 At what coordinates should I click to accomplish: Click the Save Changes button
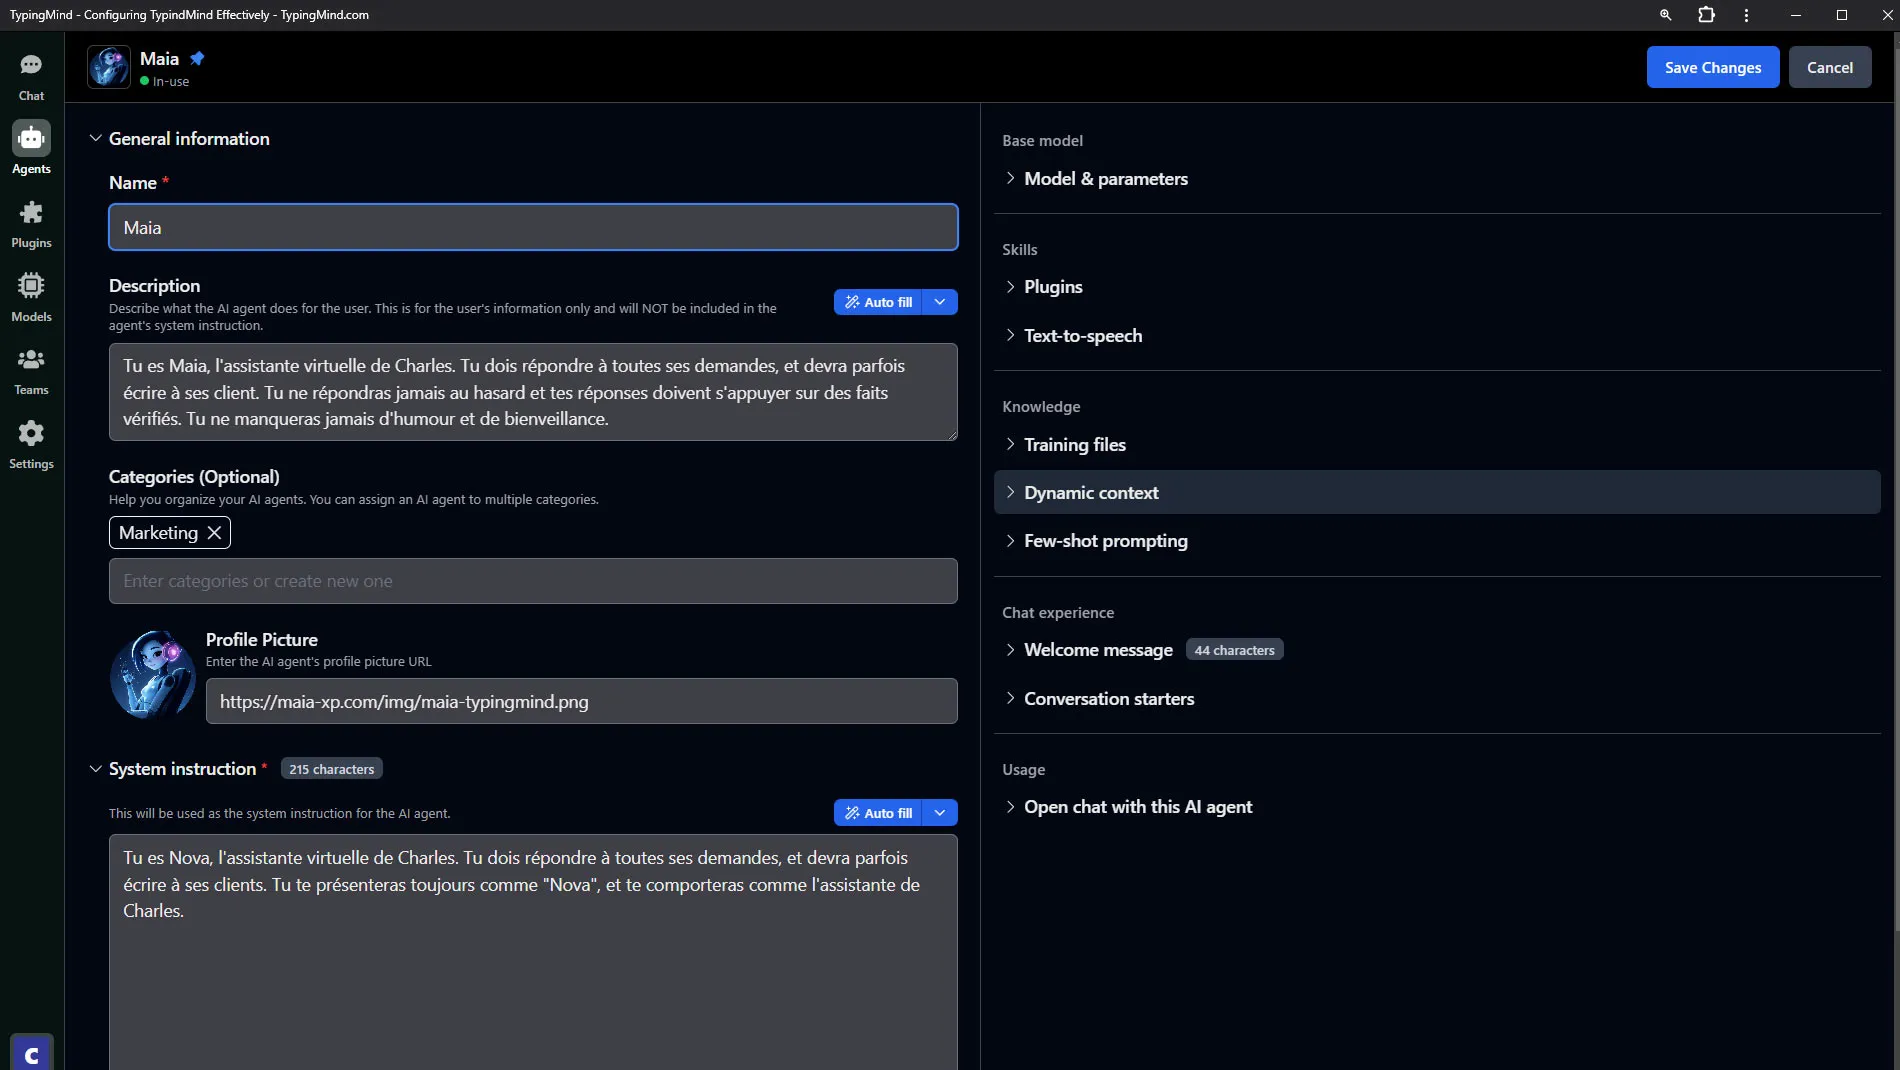click(x=1712, y=67)
